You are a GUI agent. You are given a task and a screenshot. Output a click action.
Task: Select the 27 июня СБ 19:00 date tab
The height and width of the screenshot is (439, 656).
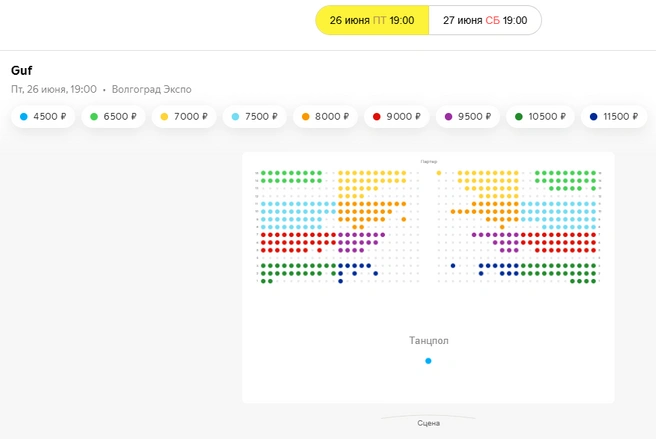point(485,20)
